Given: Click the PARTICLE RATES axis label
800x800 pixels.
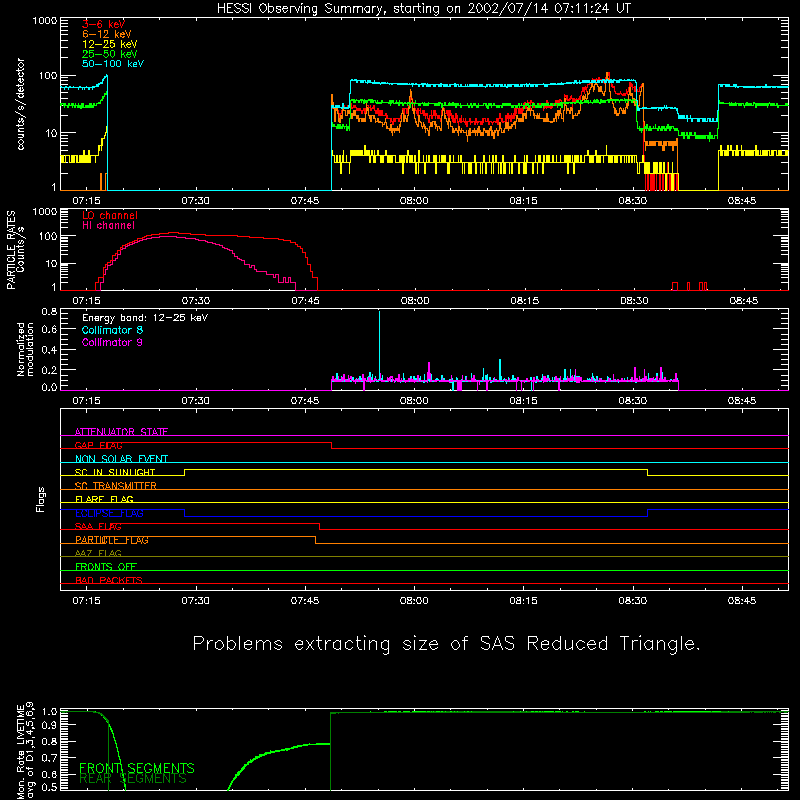Looking at the screenshot, I should (11, 250).
